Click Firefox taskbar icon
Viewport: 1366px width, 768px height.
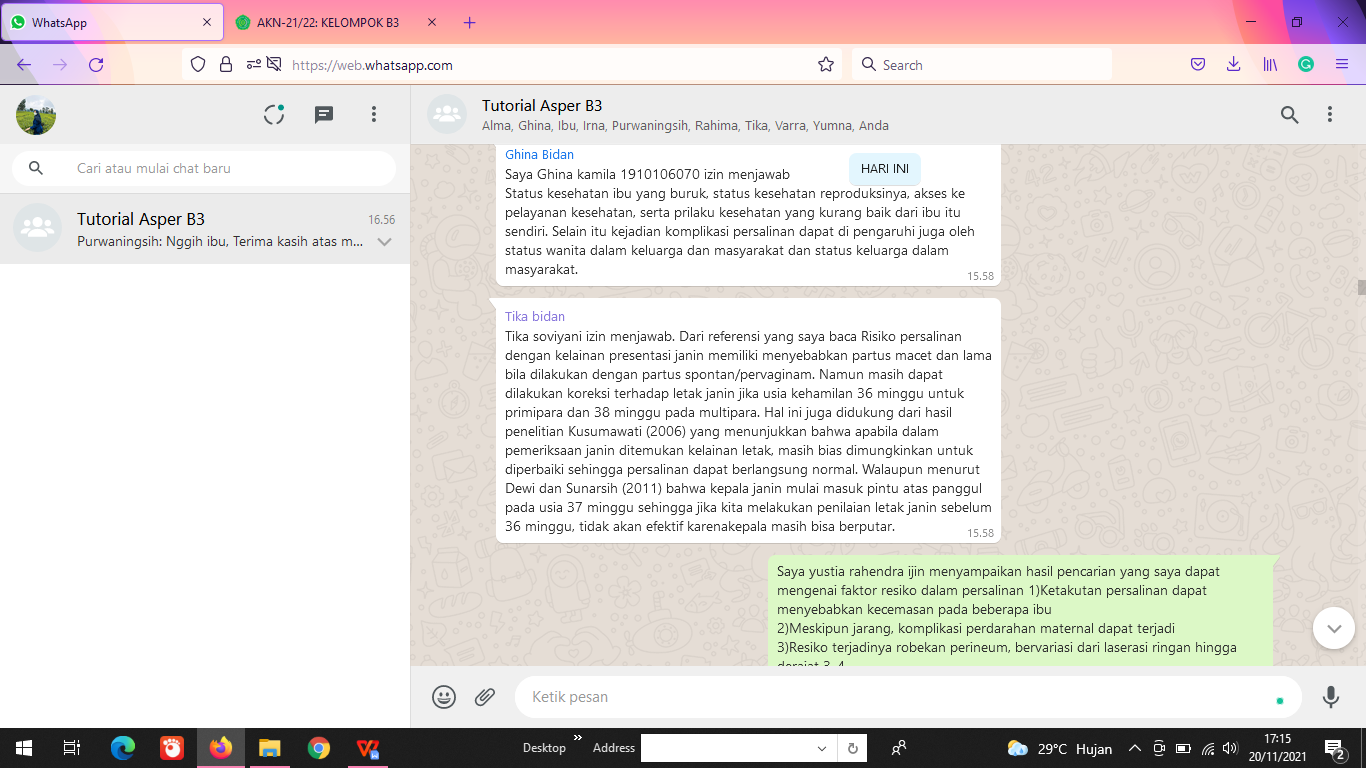coord(221,748)
